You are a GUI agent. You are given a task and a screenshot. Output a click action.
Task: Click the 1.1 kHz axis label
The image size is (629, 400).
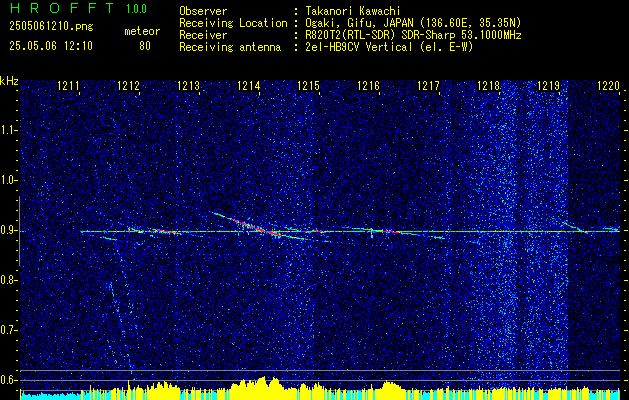click(x=9, y=130)
